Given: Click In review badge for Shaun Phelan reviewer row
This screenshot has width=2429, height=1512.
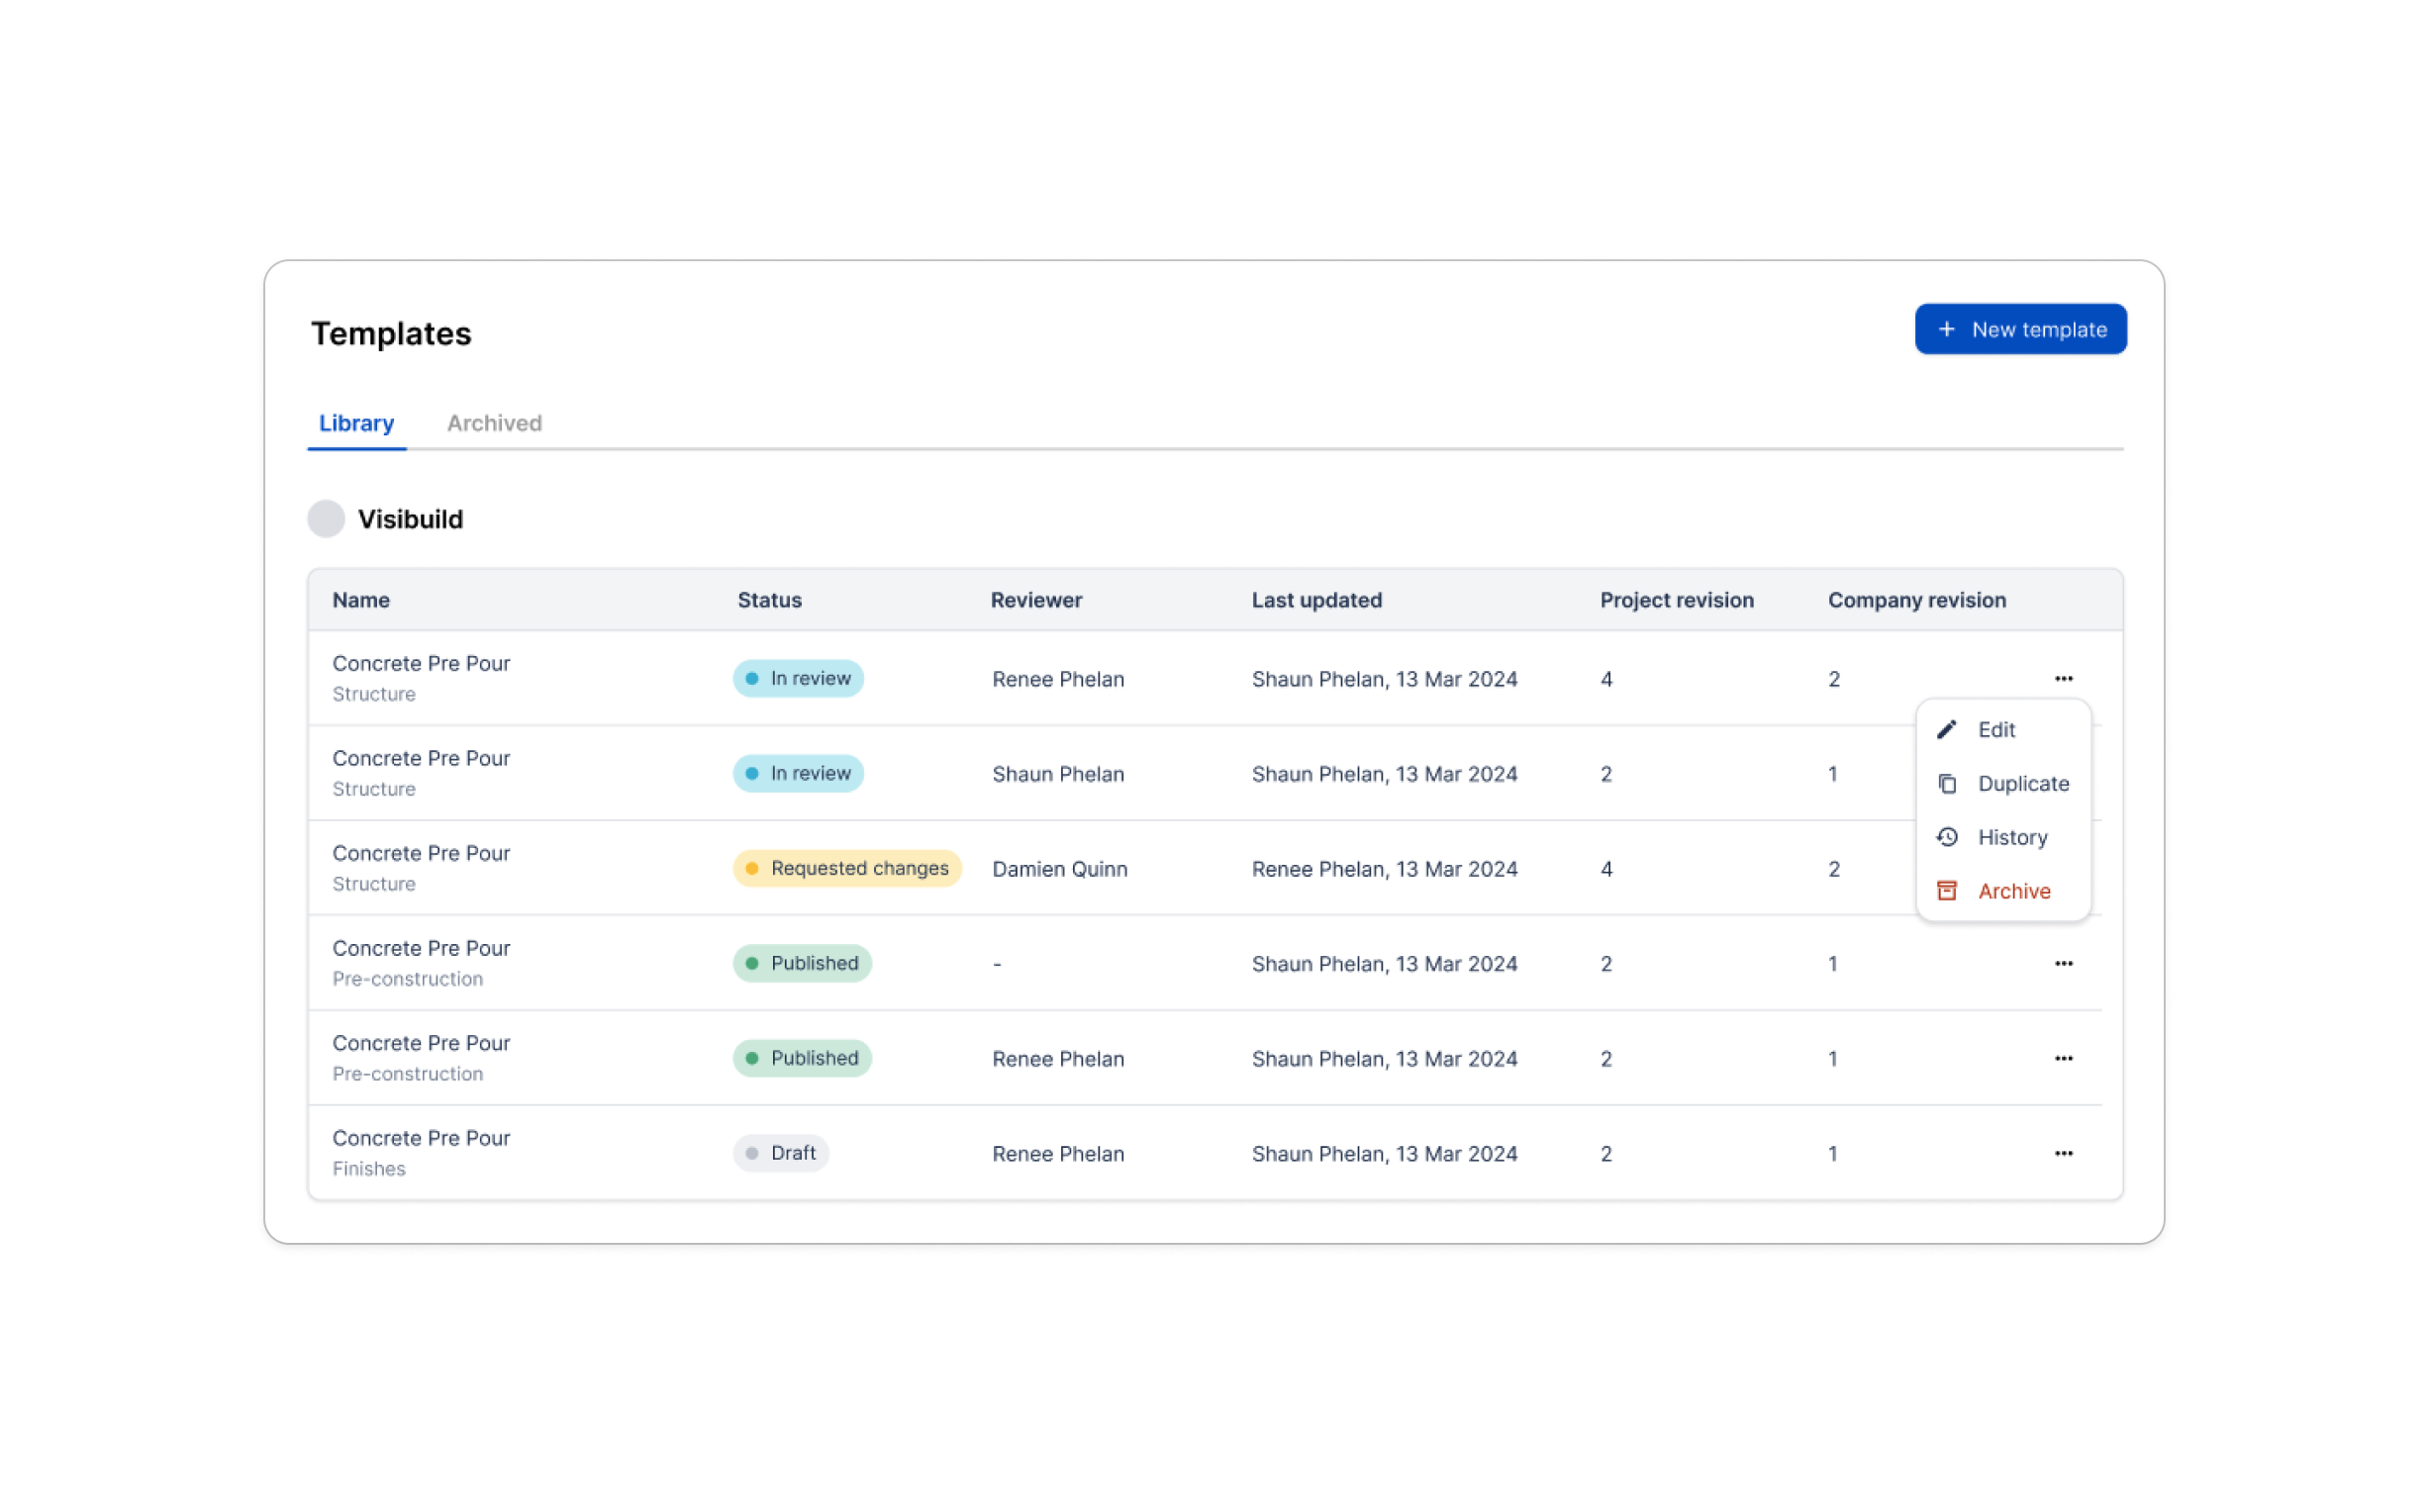Looking at the screenshot, I should pos(798,773).
